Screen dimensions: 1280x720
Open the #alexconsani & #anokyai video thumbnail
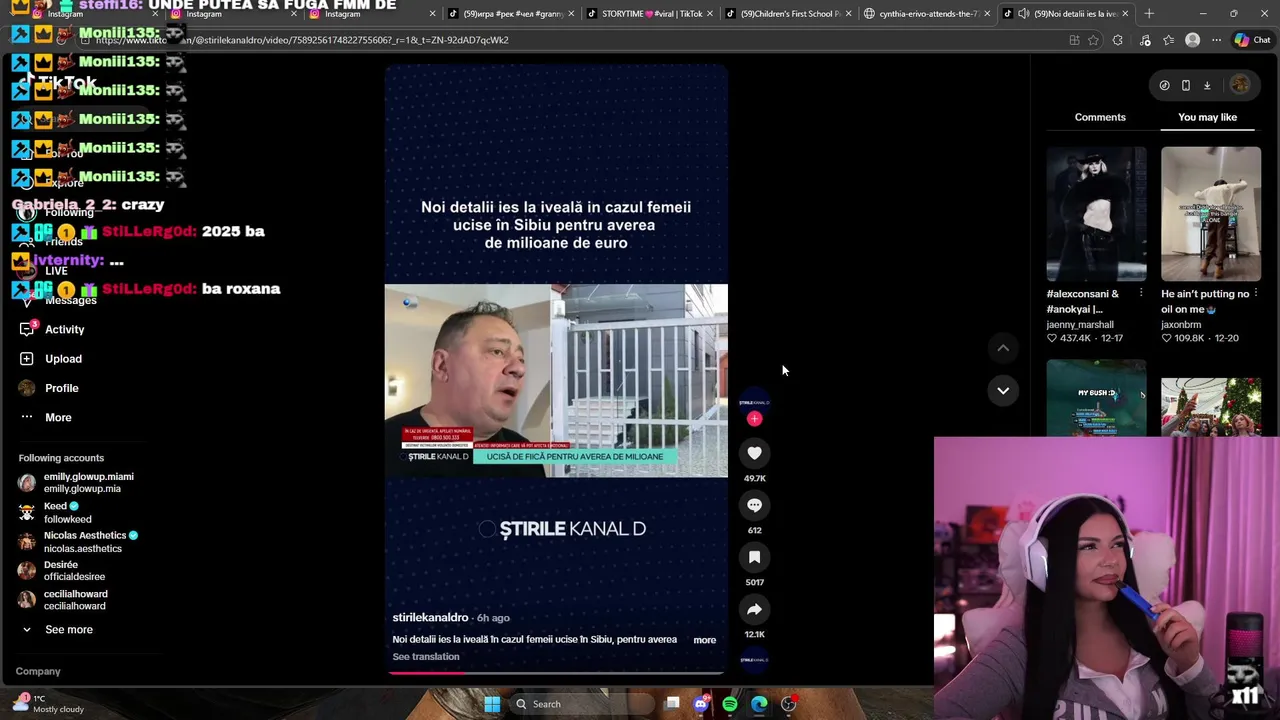[1096, 214]
